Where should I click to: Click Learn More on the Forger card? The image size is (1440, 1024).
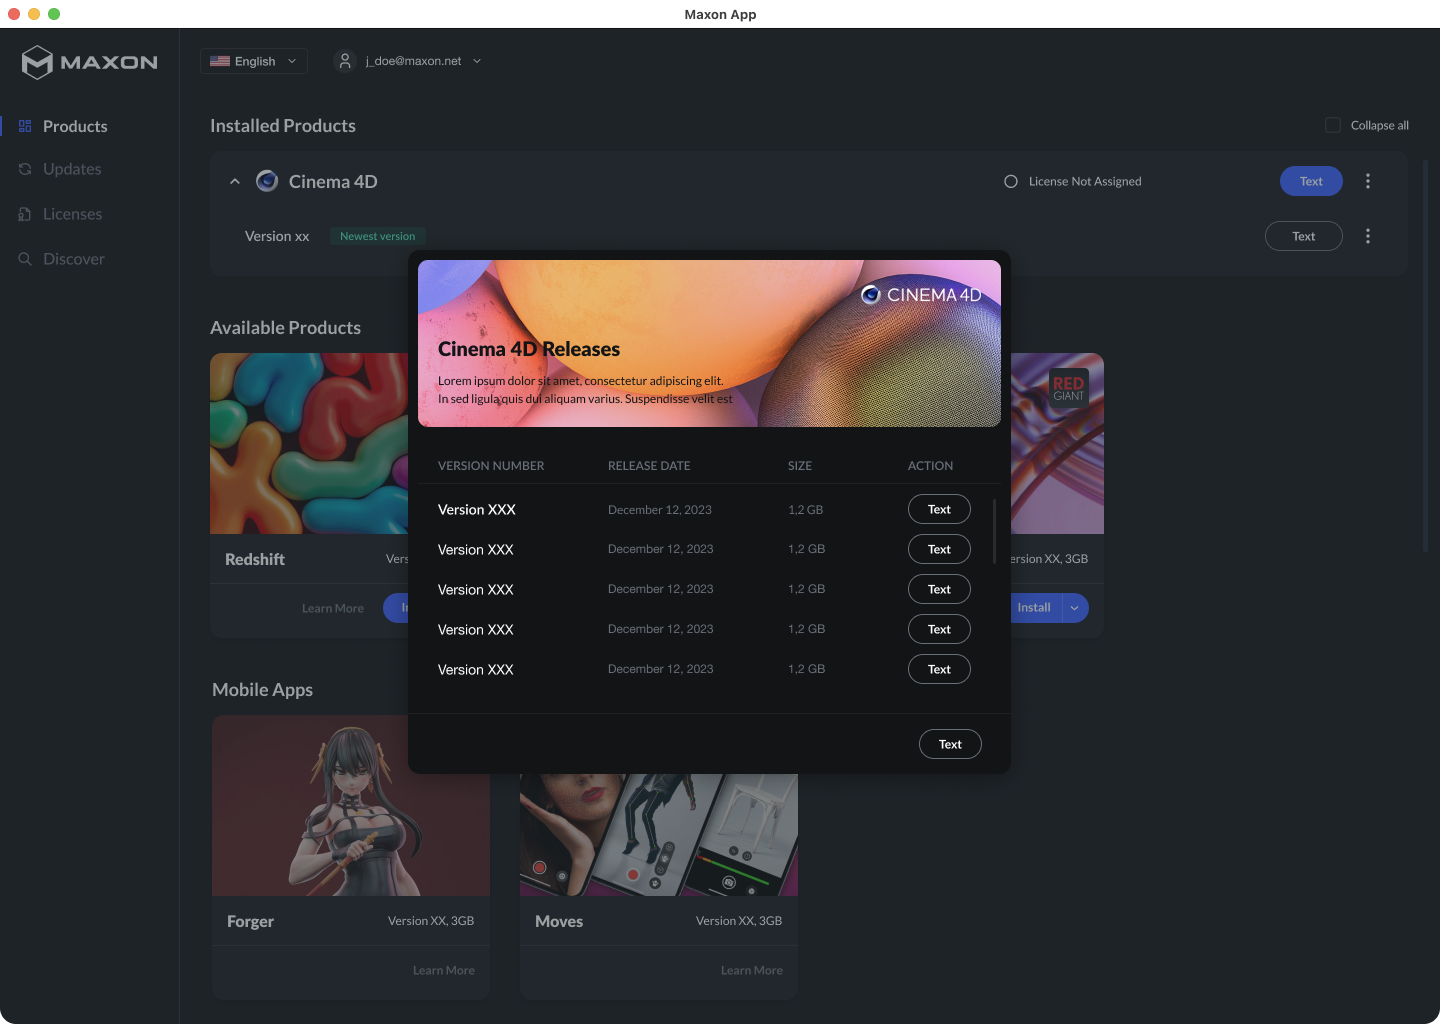click(x=444, y=970)
